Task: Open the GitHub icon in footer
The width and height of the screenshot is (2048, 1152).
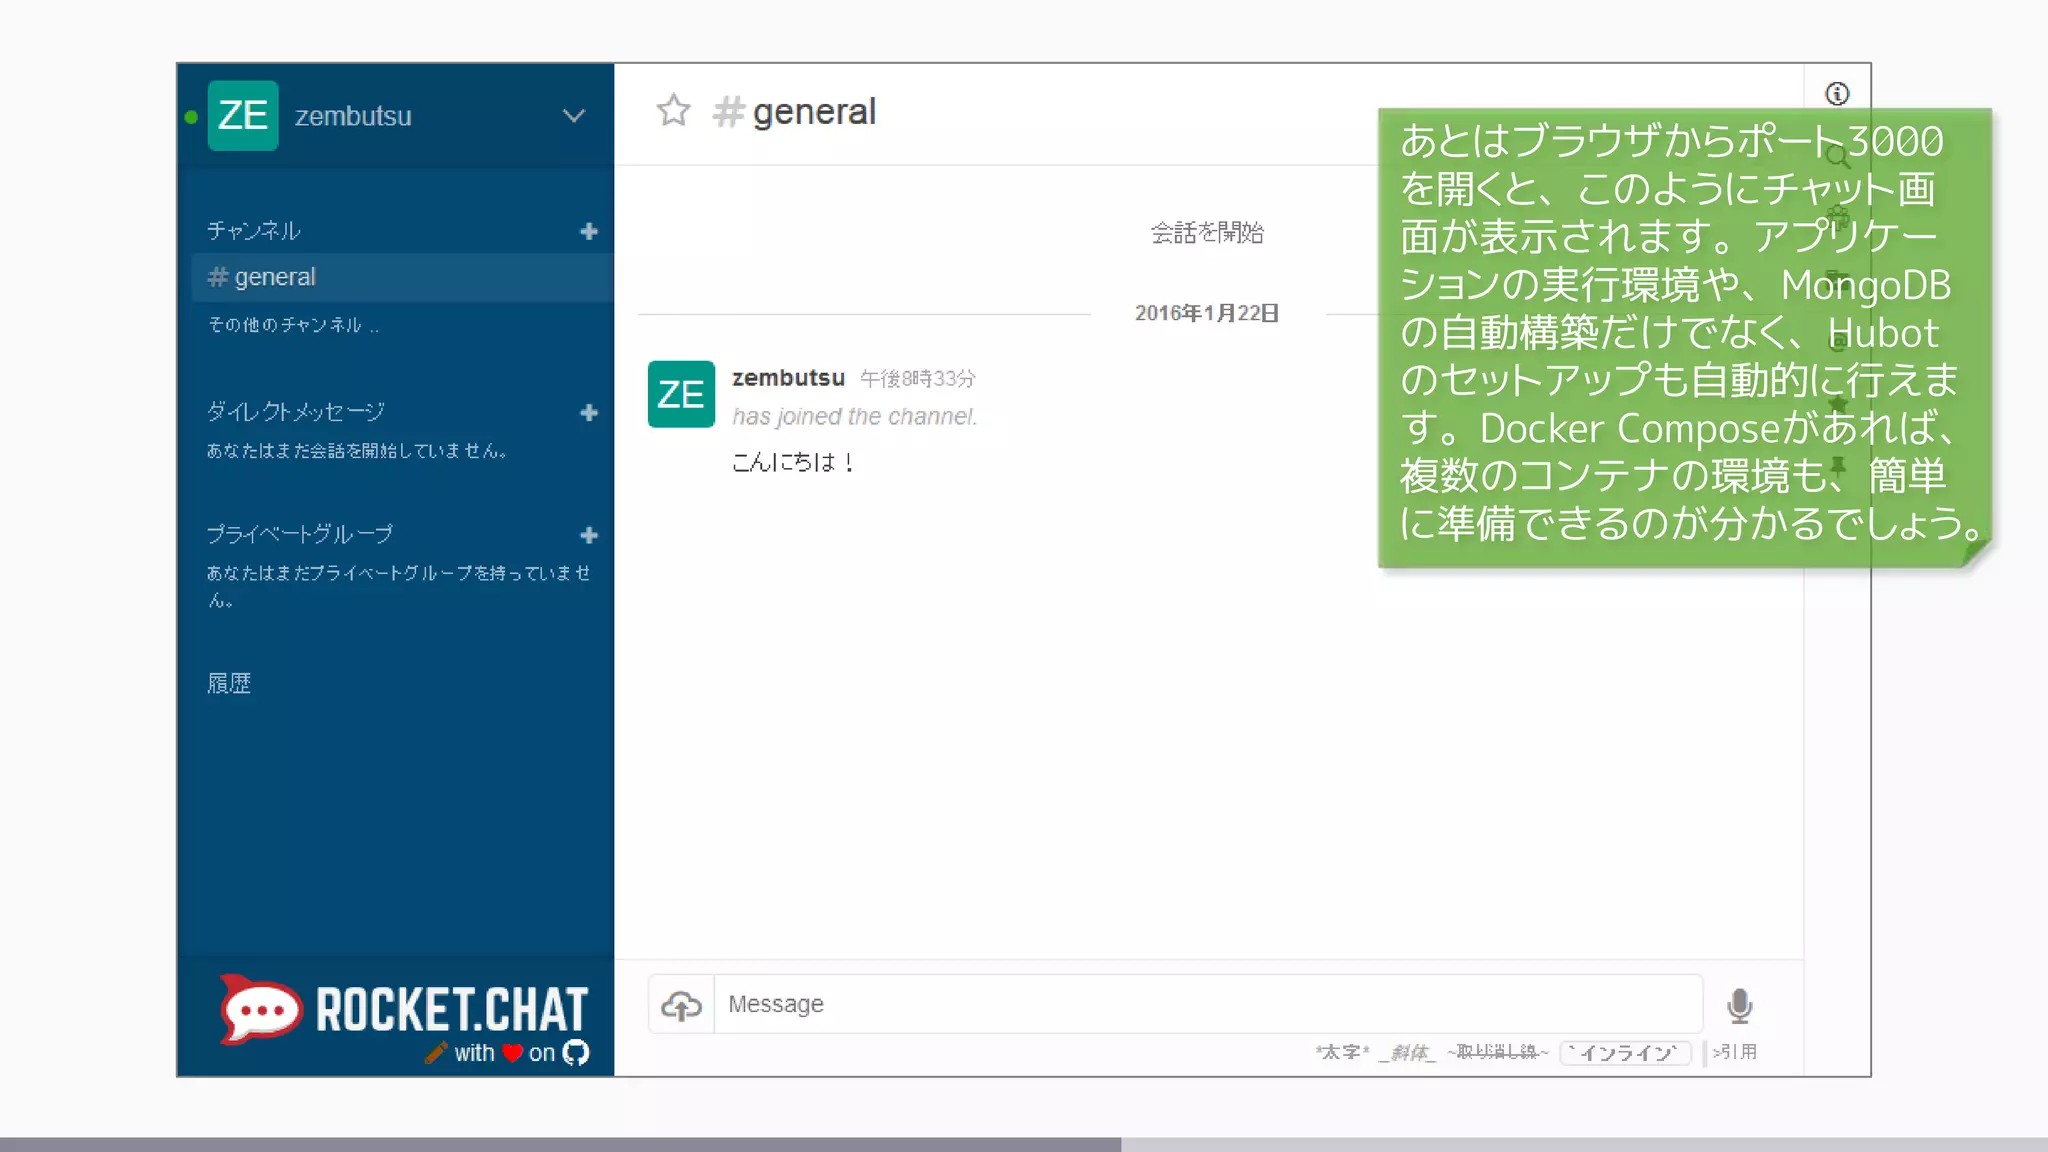Action: (x=576, y=1052)
